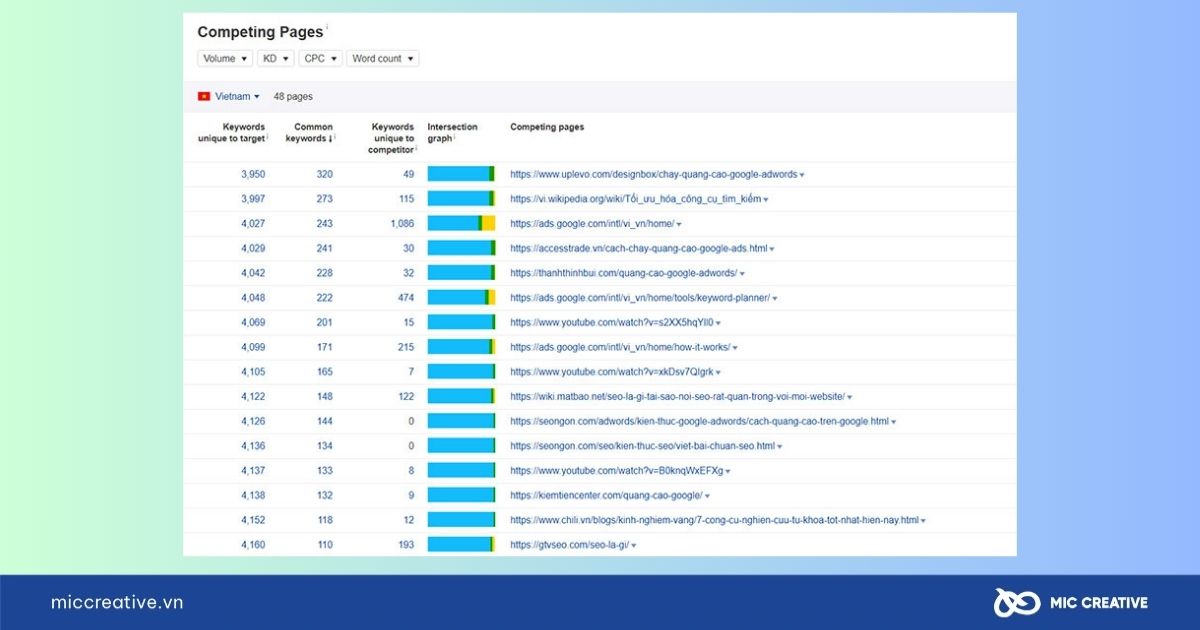The width and height of the screenshot is (1200, 630).
Task: Open the caret menu for chili.vn URL
Action: click(x=923, y=521)
